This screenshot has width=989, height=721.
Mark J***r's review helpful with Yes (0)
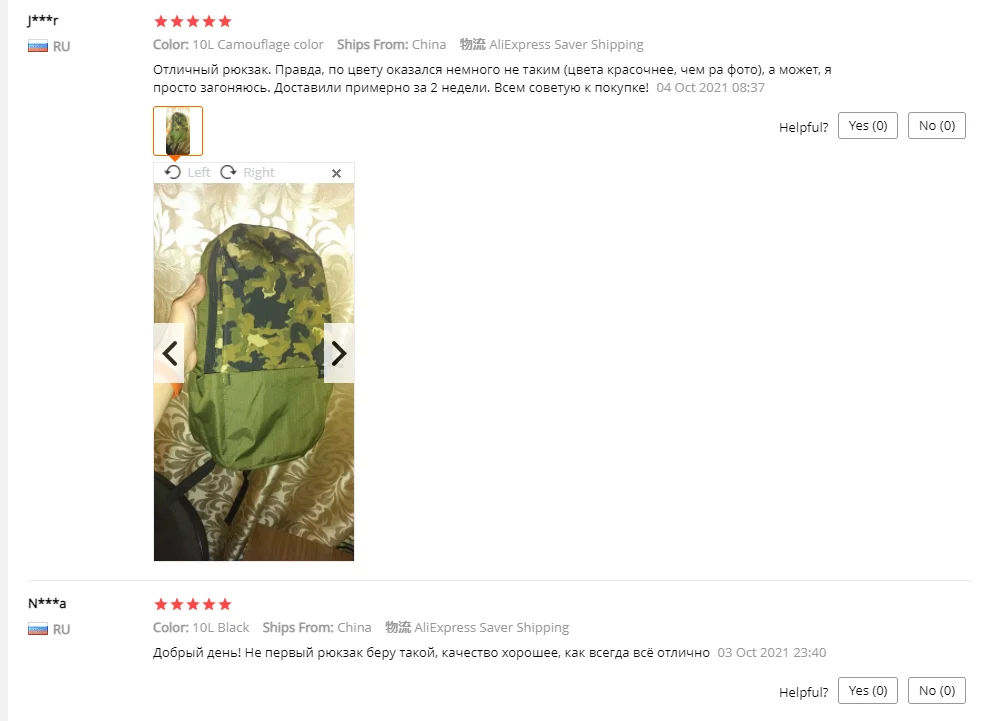coord(867,126)
